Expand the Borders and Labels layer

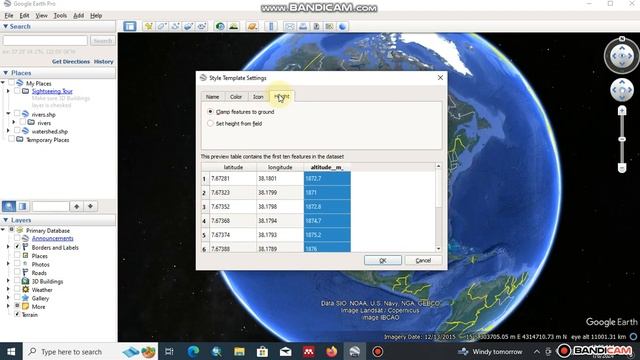click(8, 247)
